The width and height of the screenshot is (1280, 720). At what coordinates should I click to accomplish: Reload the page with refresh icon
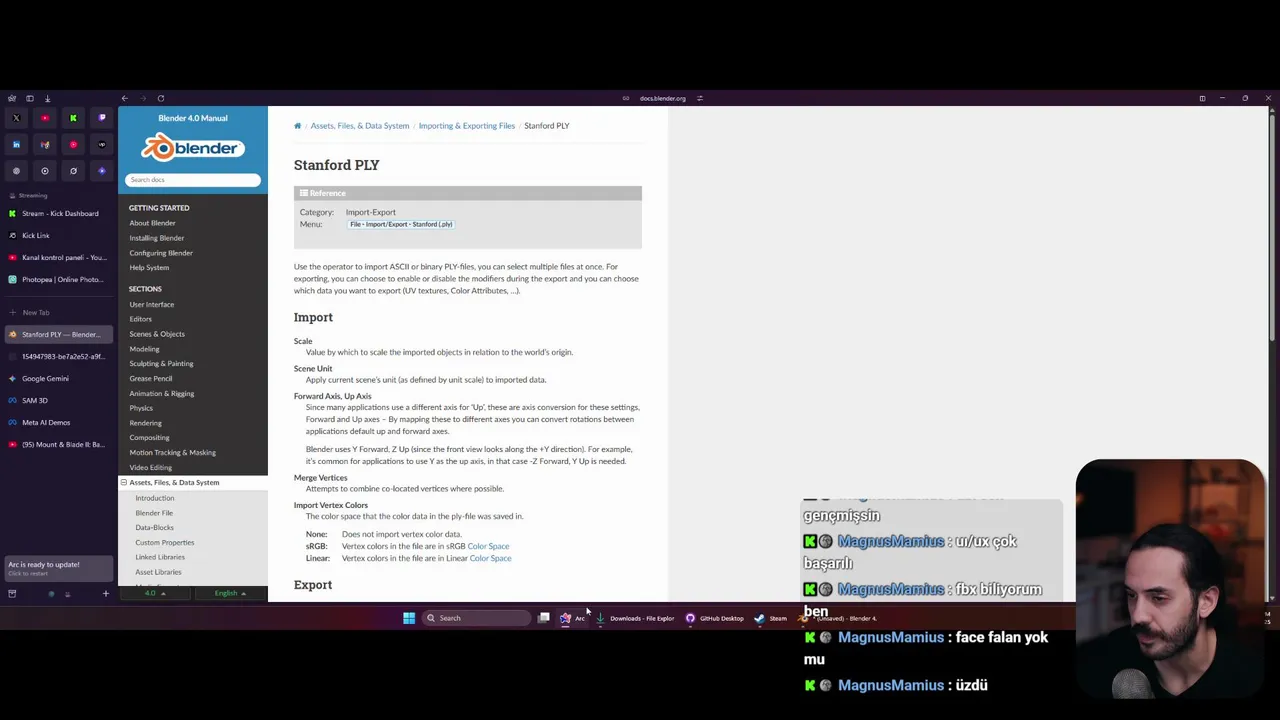(x=160, y=98)
